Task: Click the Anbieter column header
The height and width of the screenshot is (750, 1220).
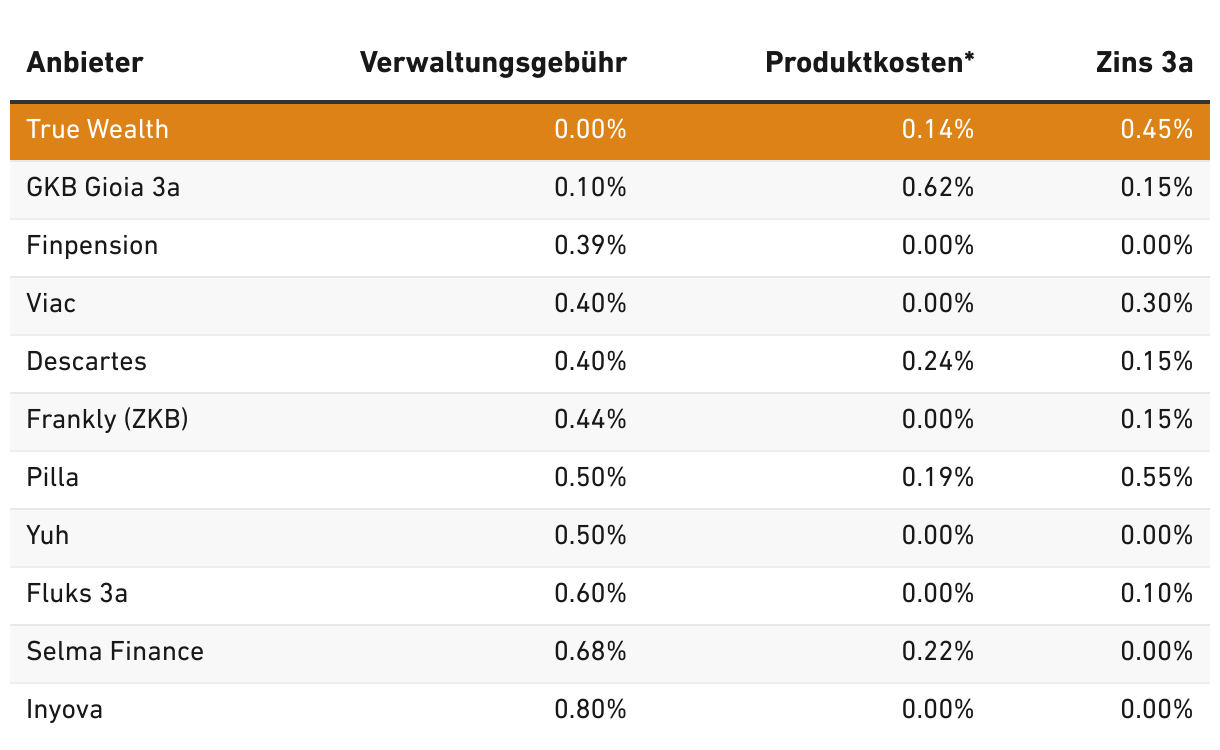Action: (x=85, y=63)
